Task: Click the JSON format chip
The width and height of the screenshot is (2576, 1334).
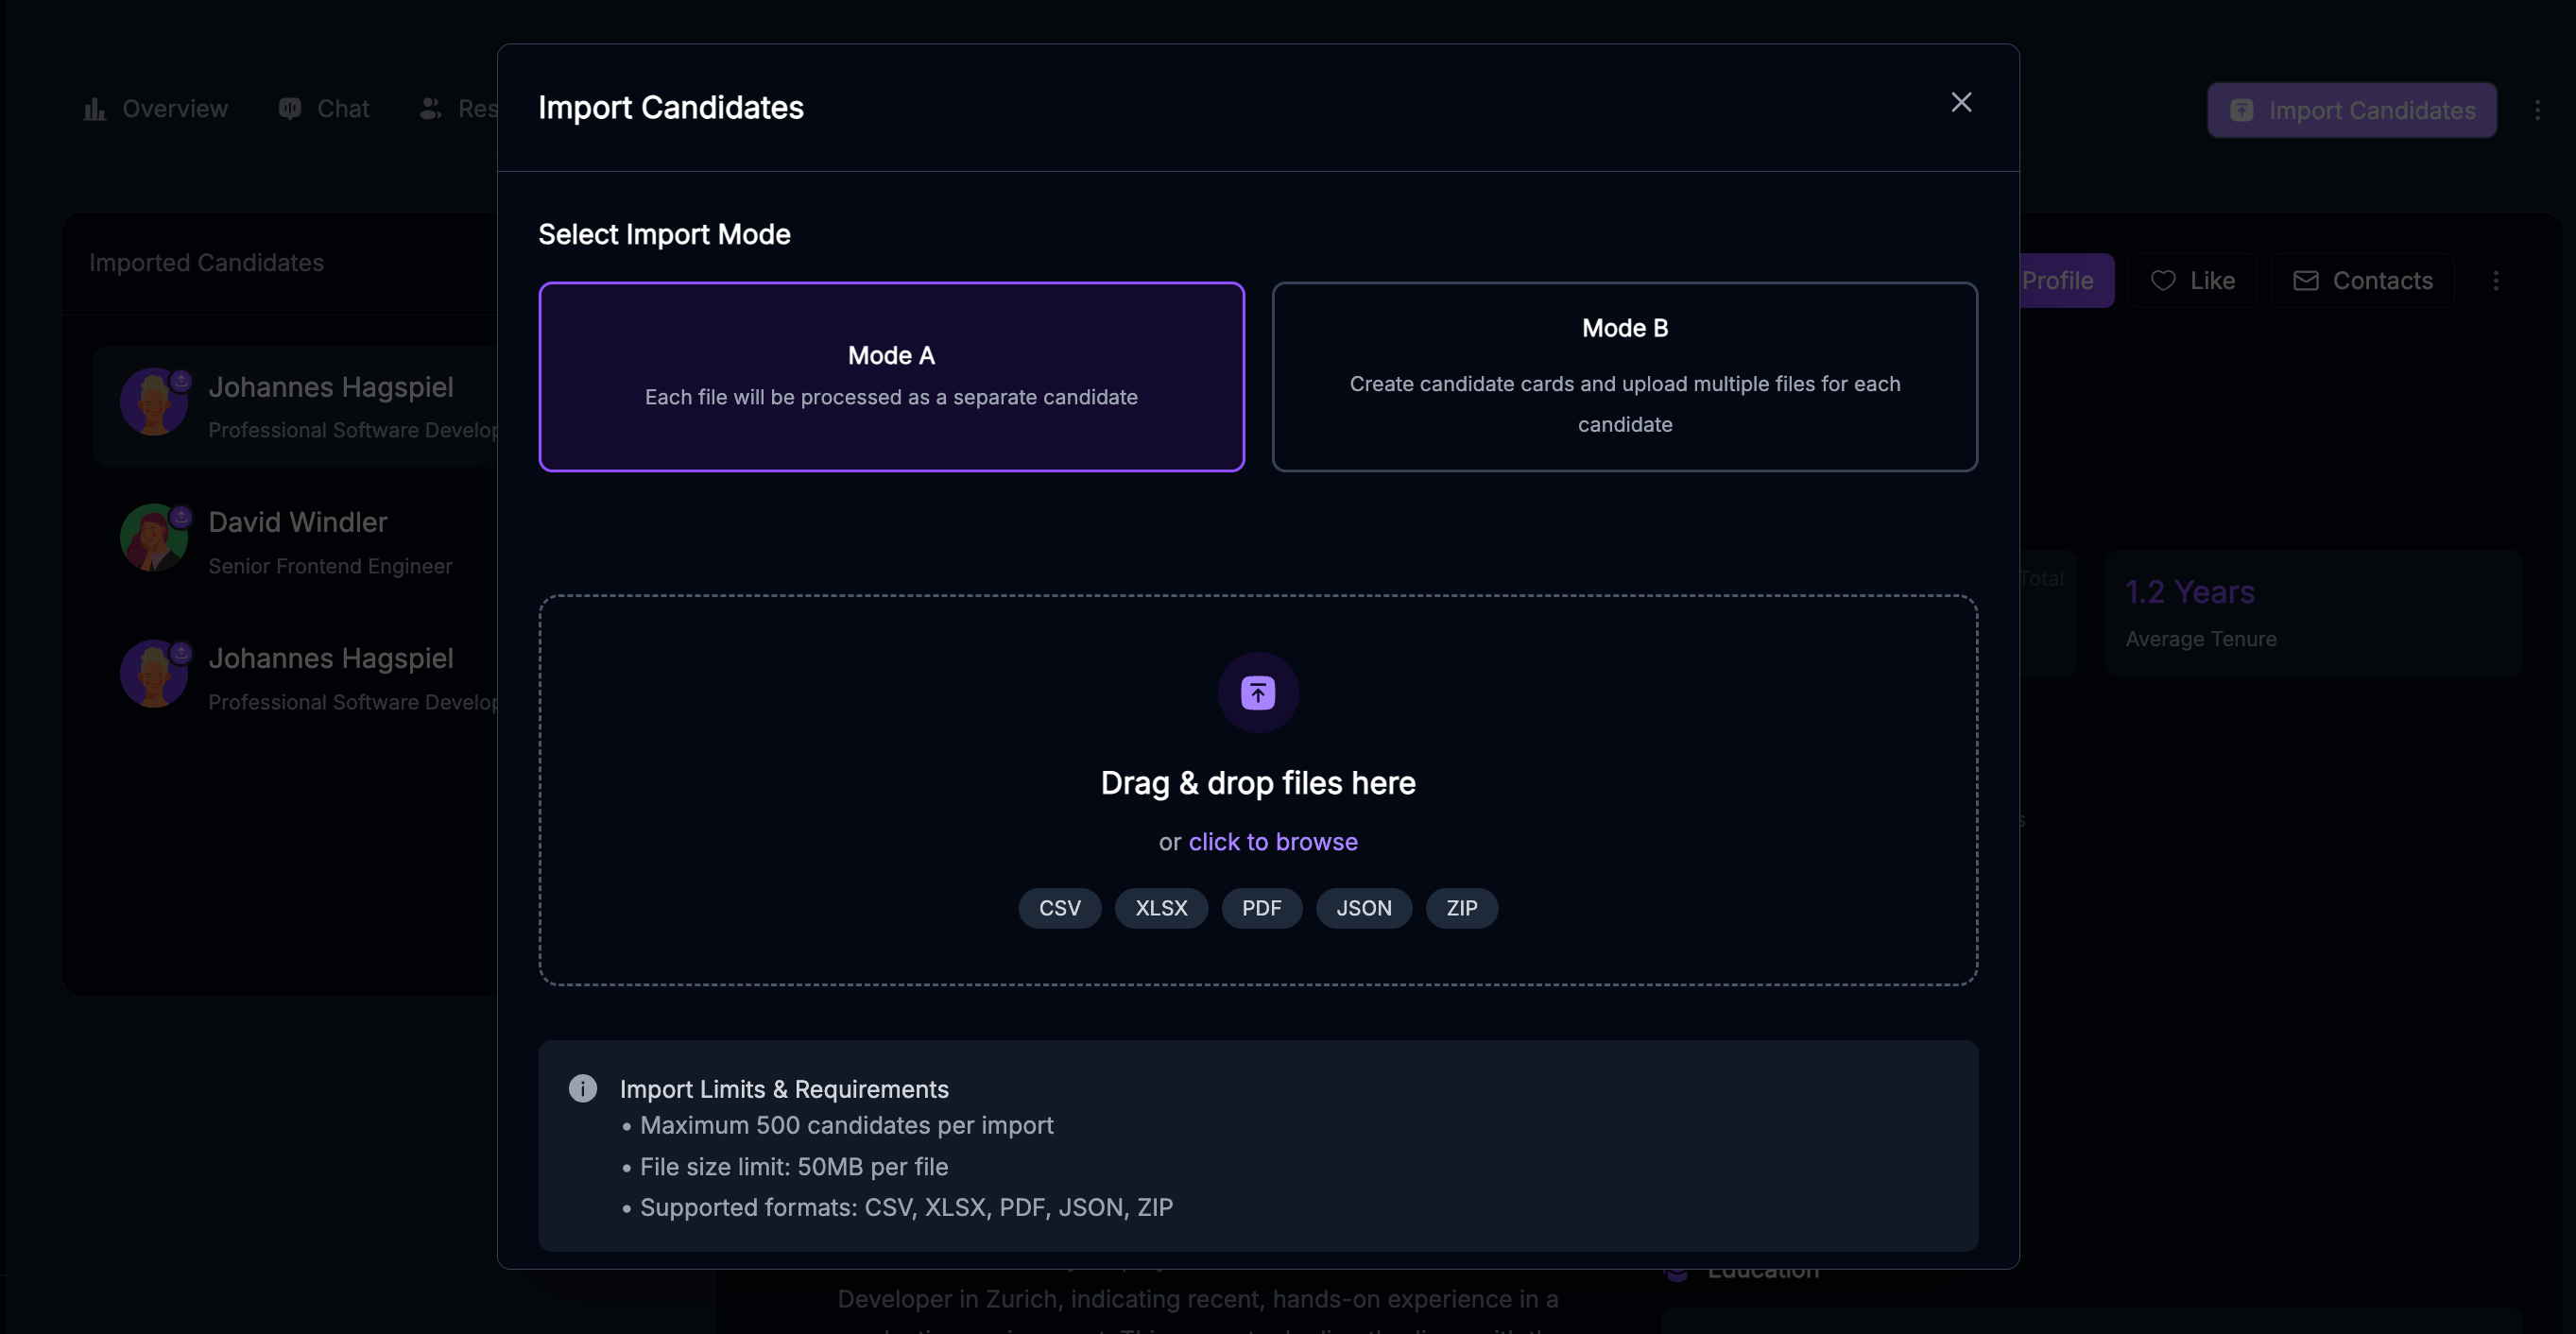Action: coord(1363,908)
